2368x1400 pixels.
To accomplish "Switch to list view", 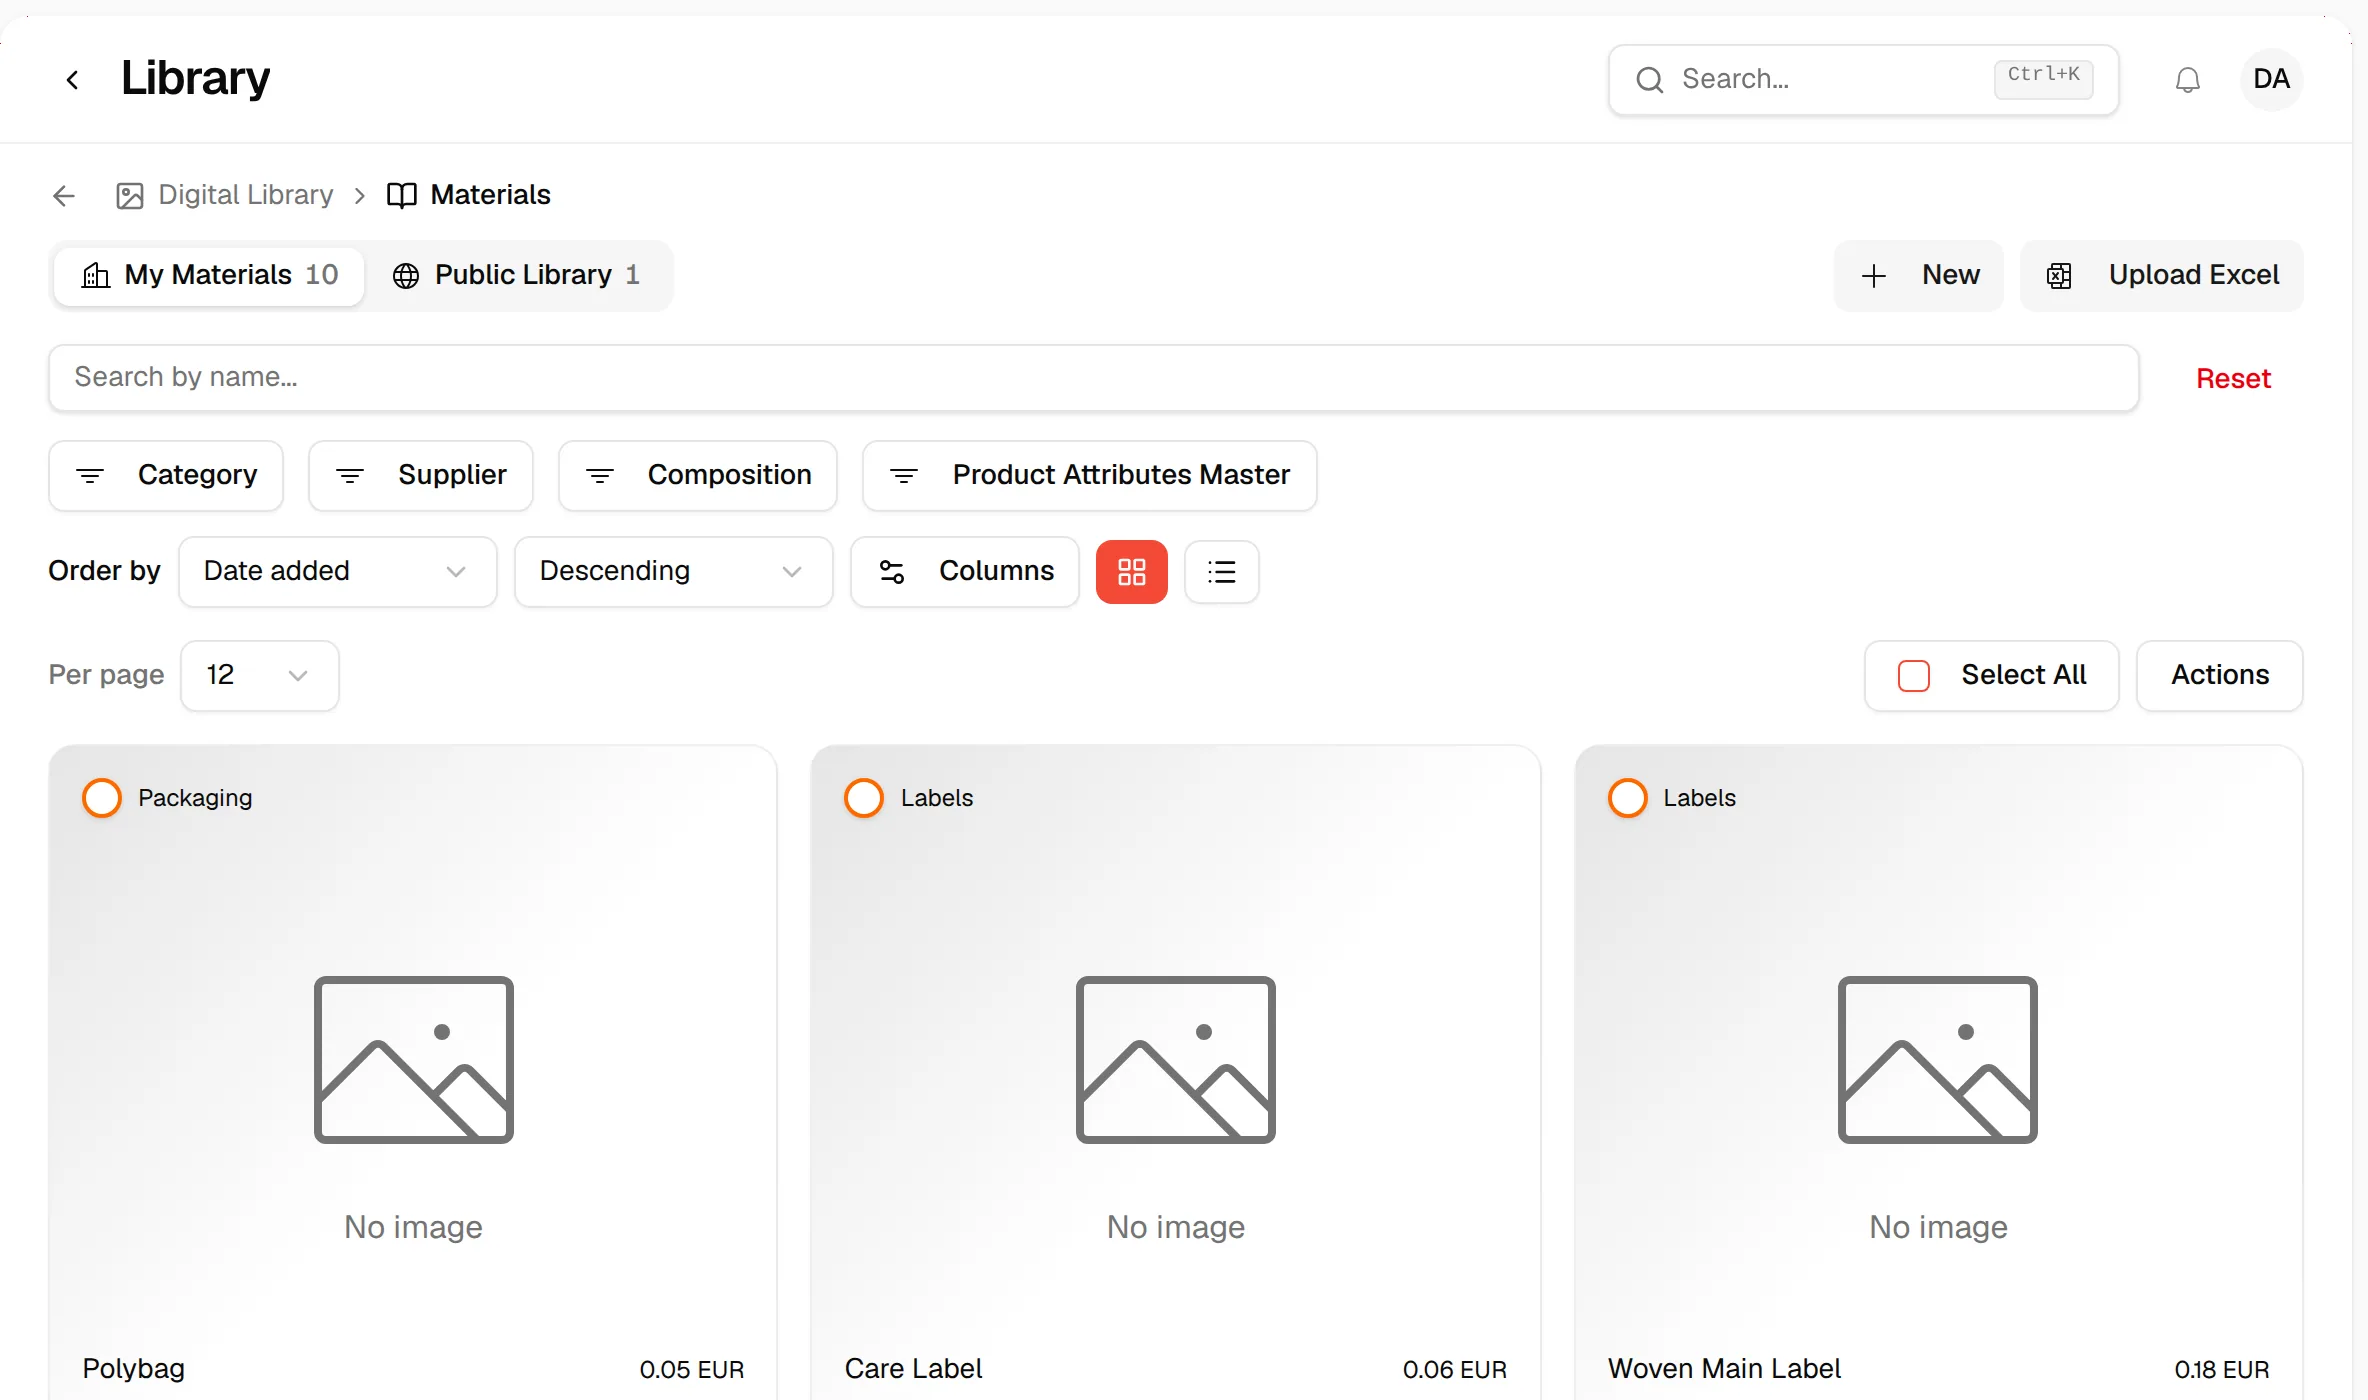I will pyautogui.click(x=1222, y=572).
